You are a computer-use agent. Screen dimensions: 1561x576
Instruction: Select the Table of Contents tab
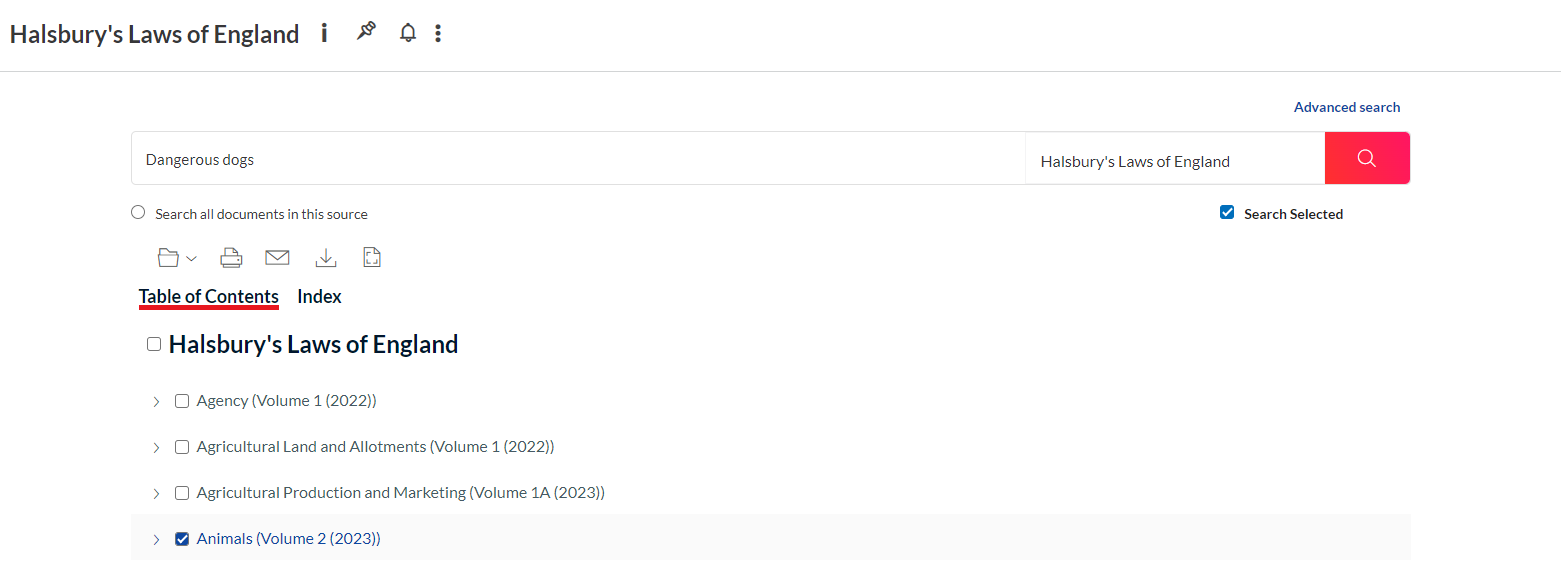208,297
